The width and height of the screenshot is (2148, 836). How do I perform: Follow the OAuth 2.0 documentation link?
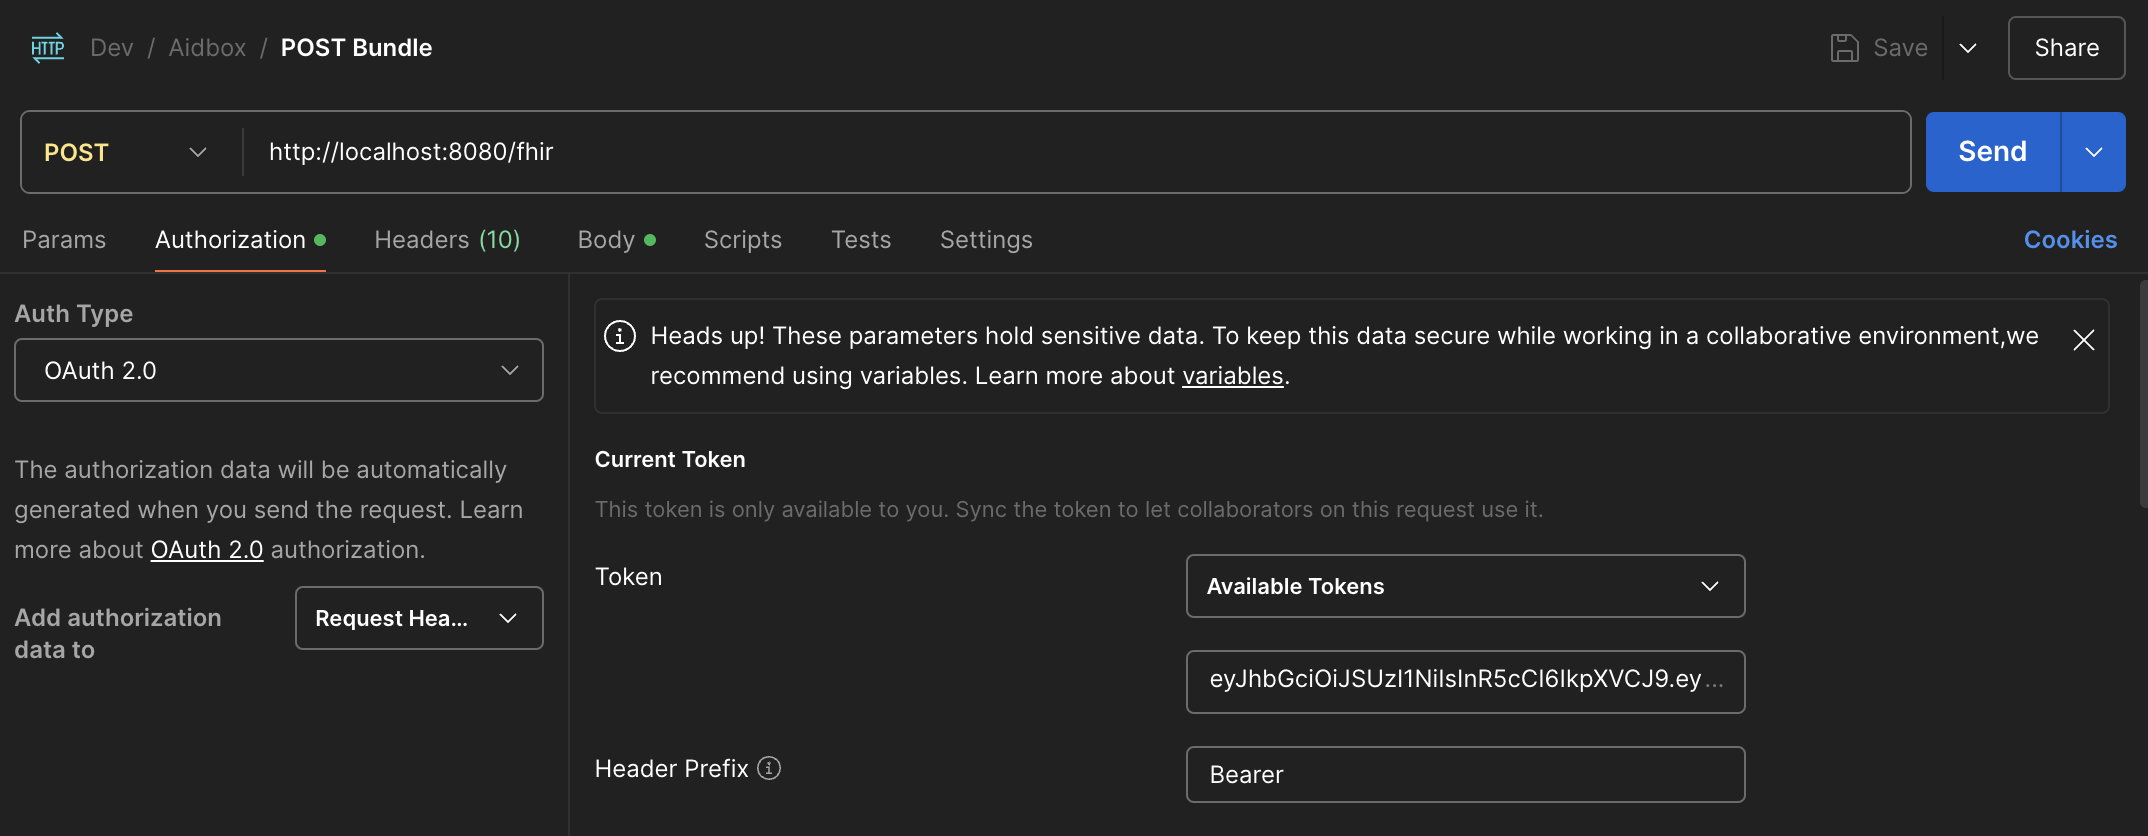click(207, 550)
